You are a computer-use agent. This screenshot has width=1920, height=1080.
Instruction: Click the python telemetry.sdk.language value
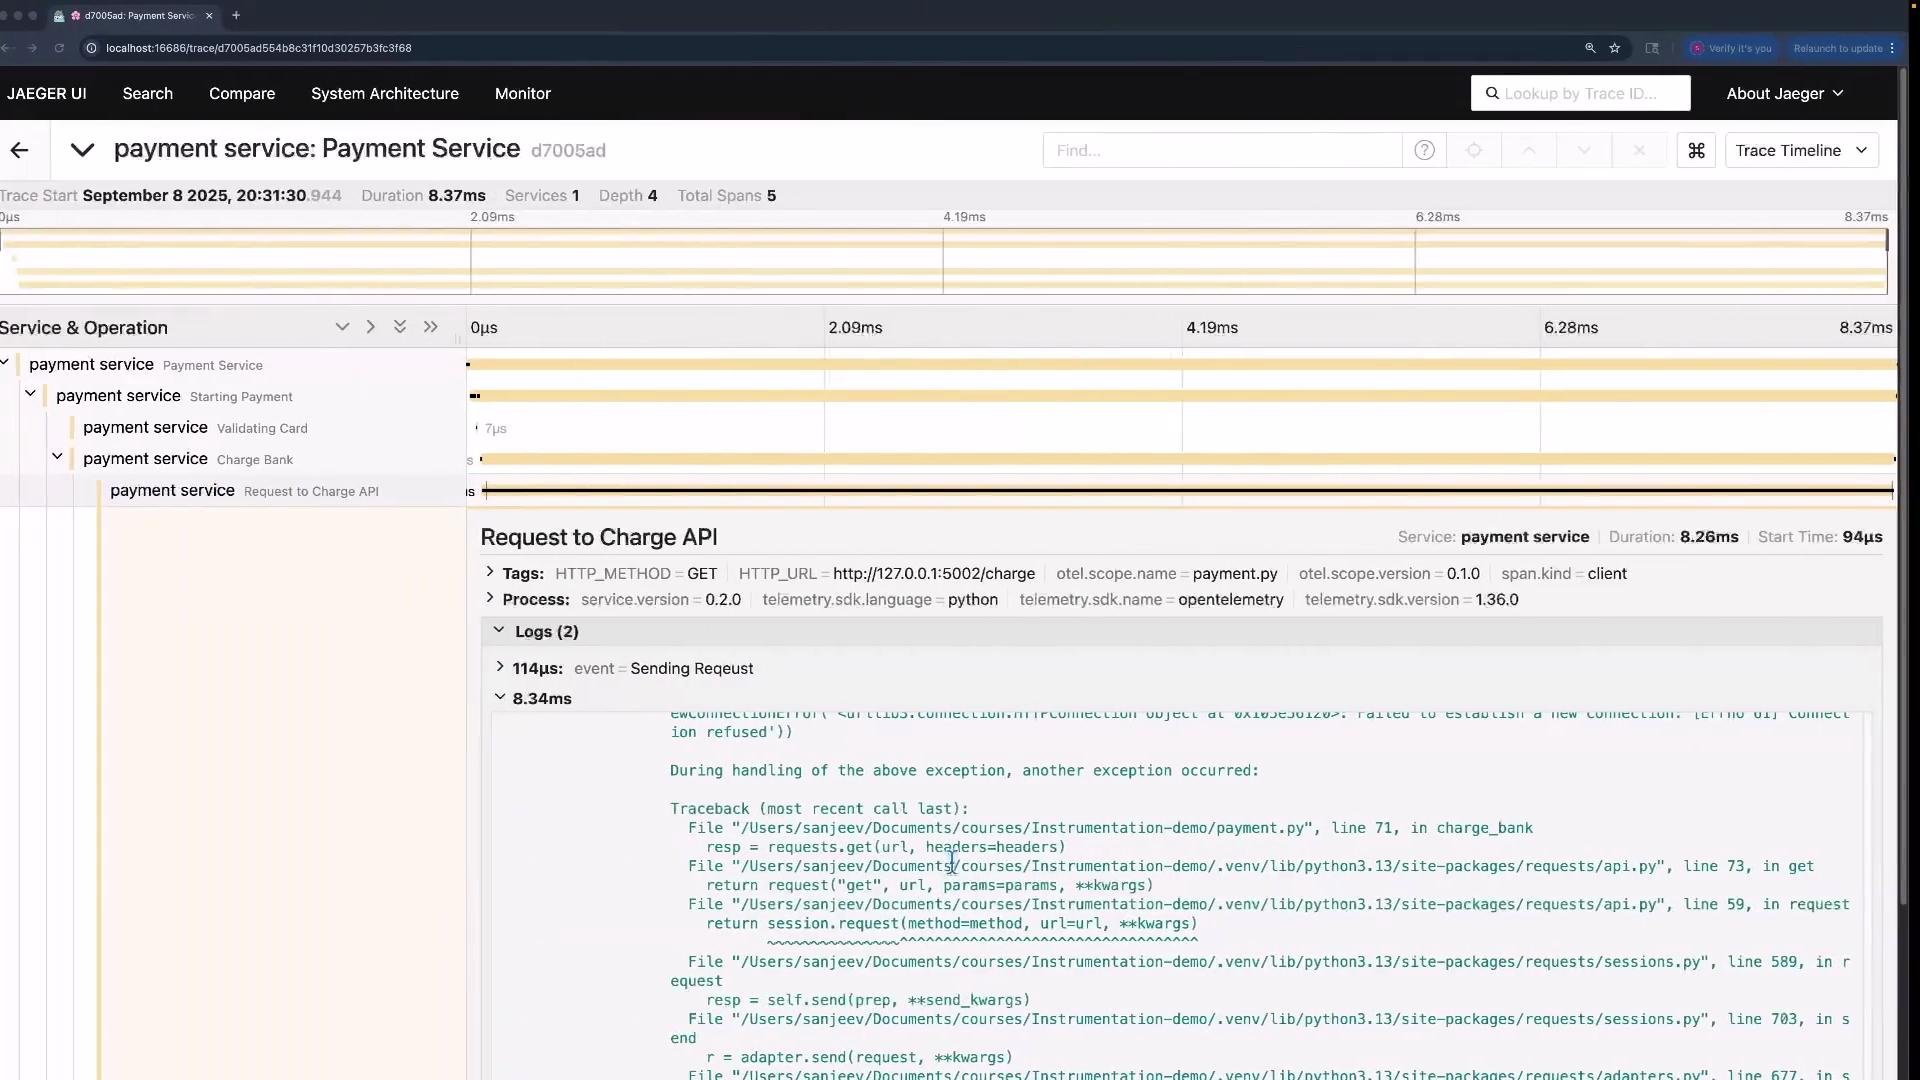click(973, 599)
